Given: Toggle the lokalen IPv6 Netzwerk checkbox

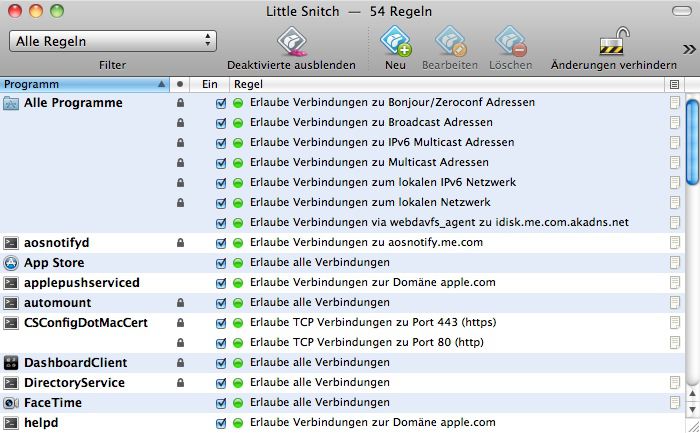Looking at the screenshot, I should click(221, 183).
